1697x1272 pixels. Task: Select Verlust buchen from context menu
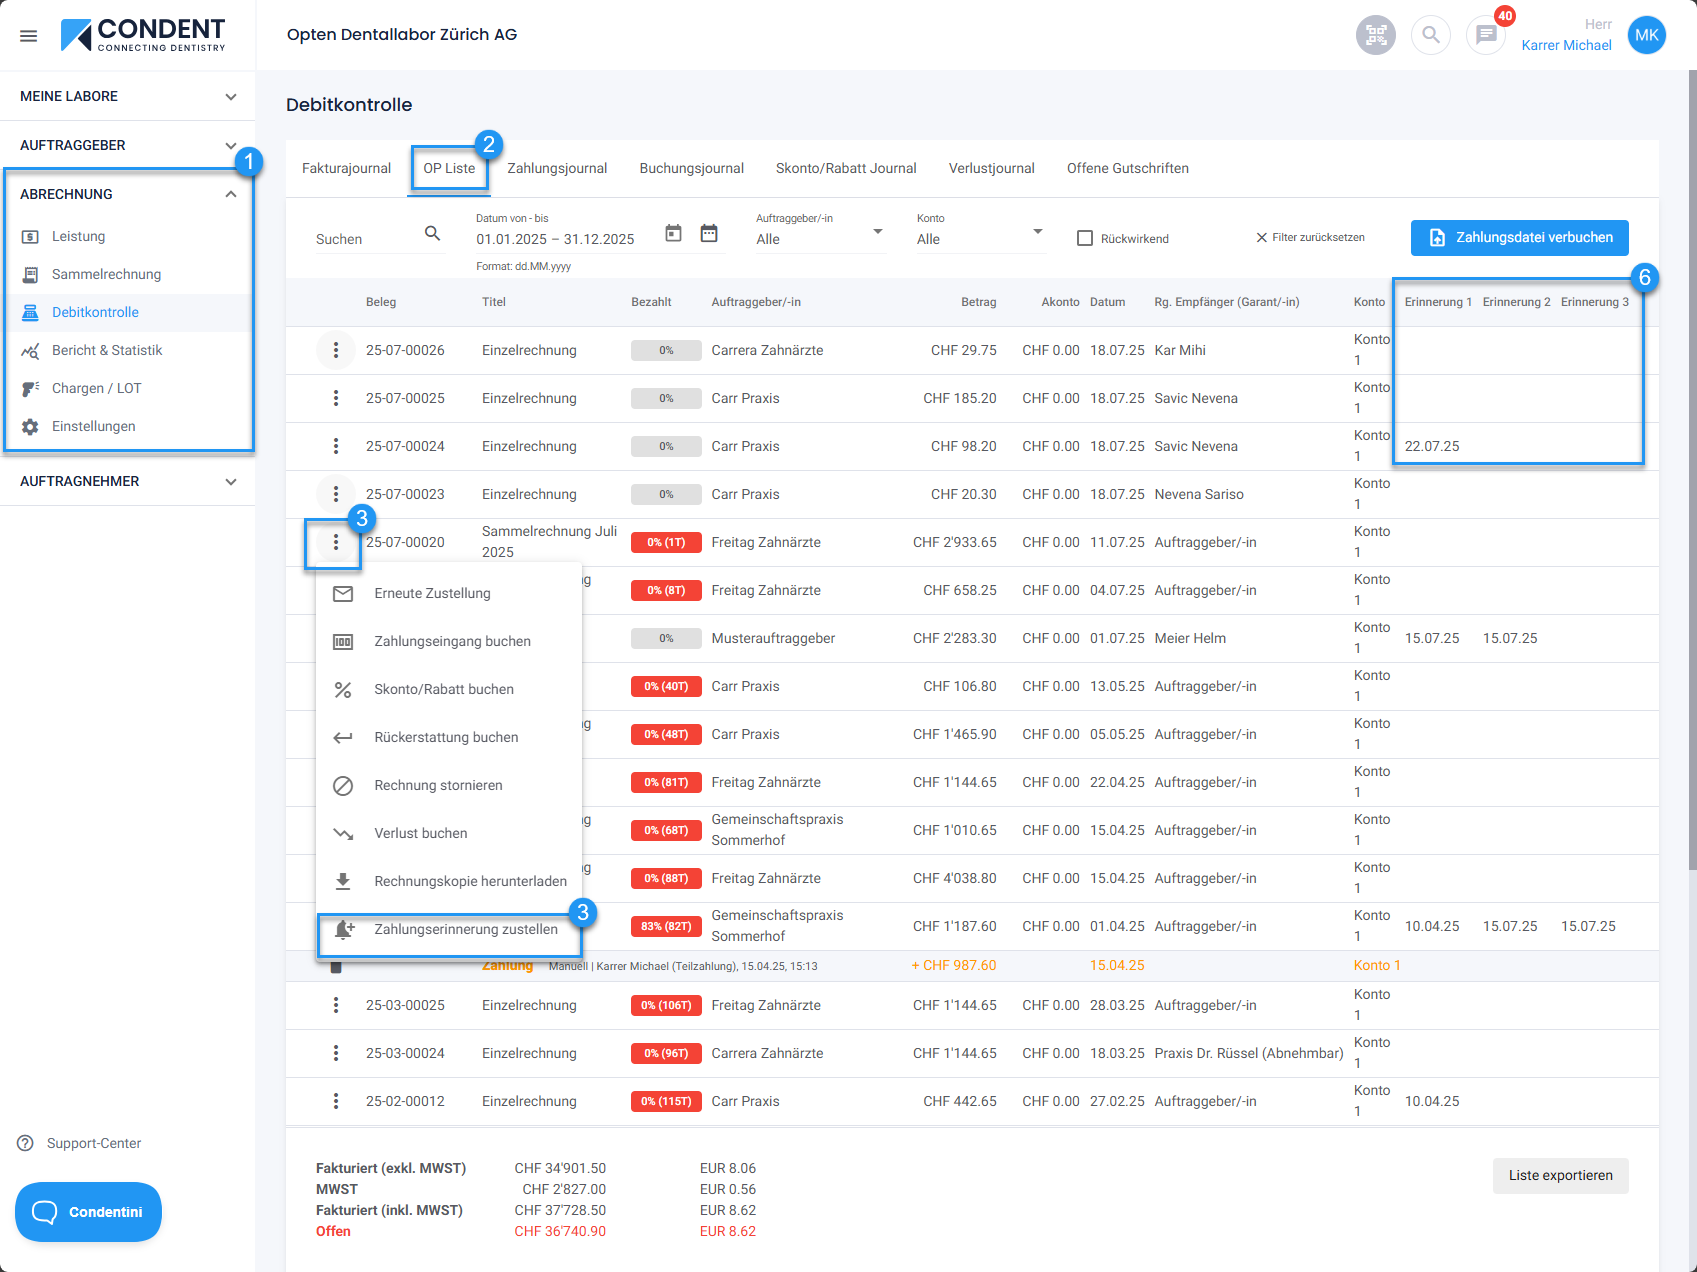point(449,833)
